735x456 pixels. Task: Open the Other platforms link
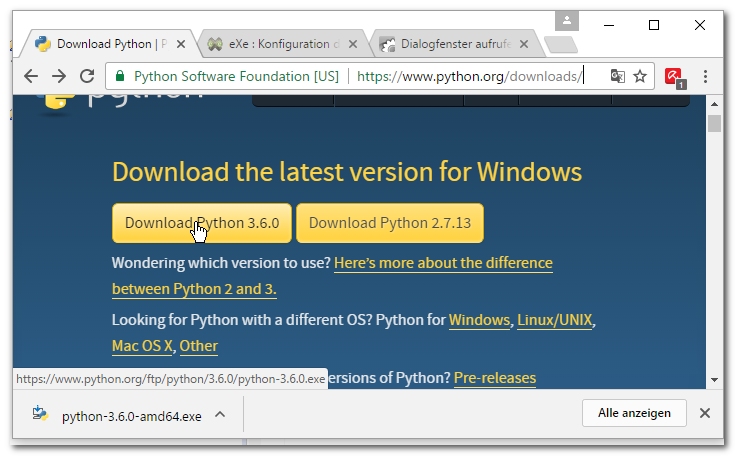(198, 346)
